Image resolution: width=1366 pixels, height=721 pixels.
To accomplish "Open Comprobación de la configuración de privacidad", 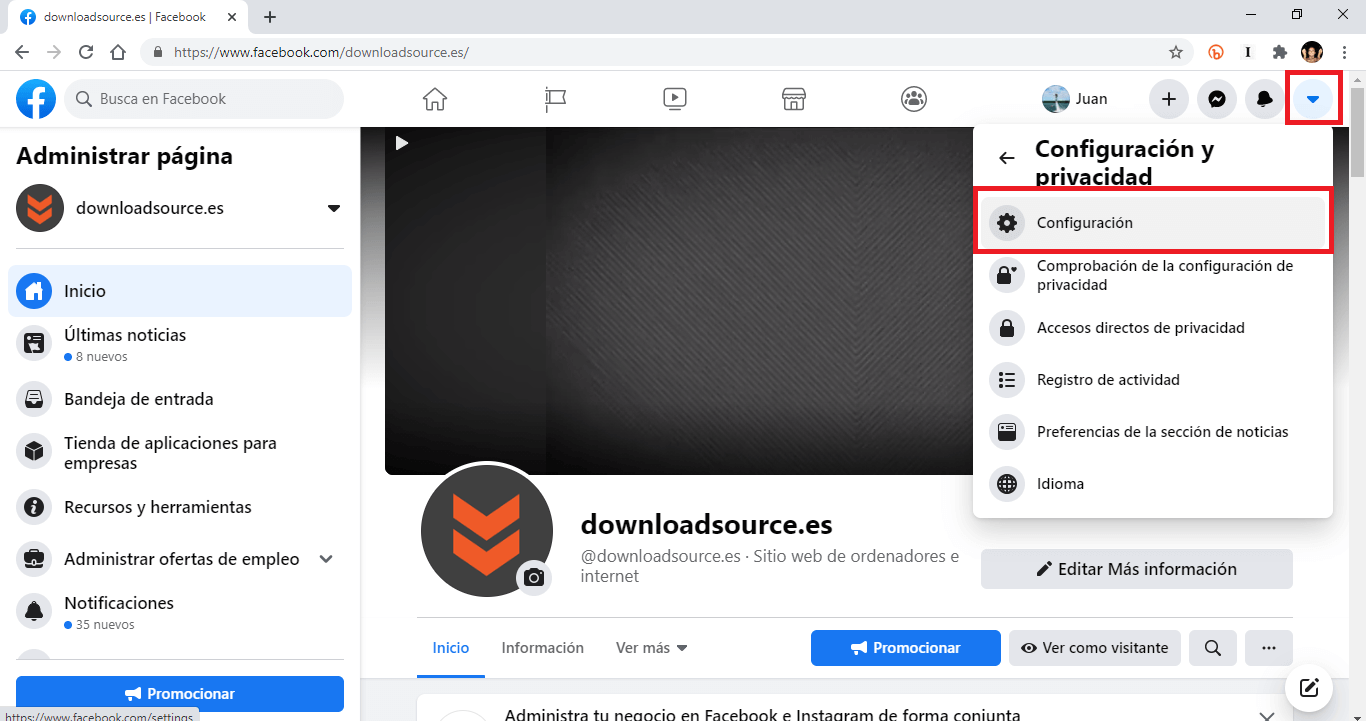I will [1153, 275].
